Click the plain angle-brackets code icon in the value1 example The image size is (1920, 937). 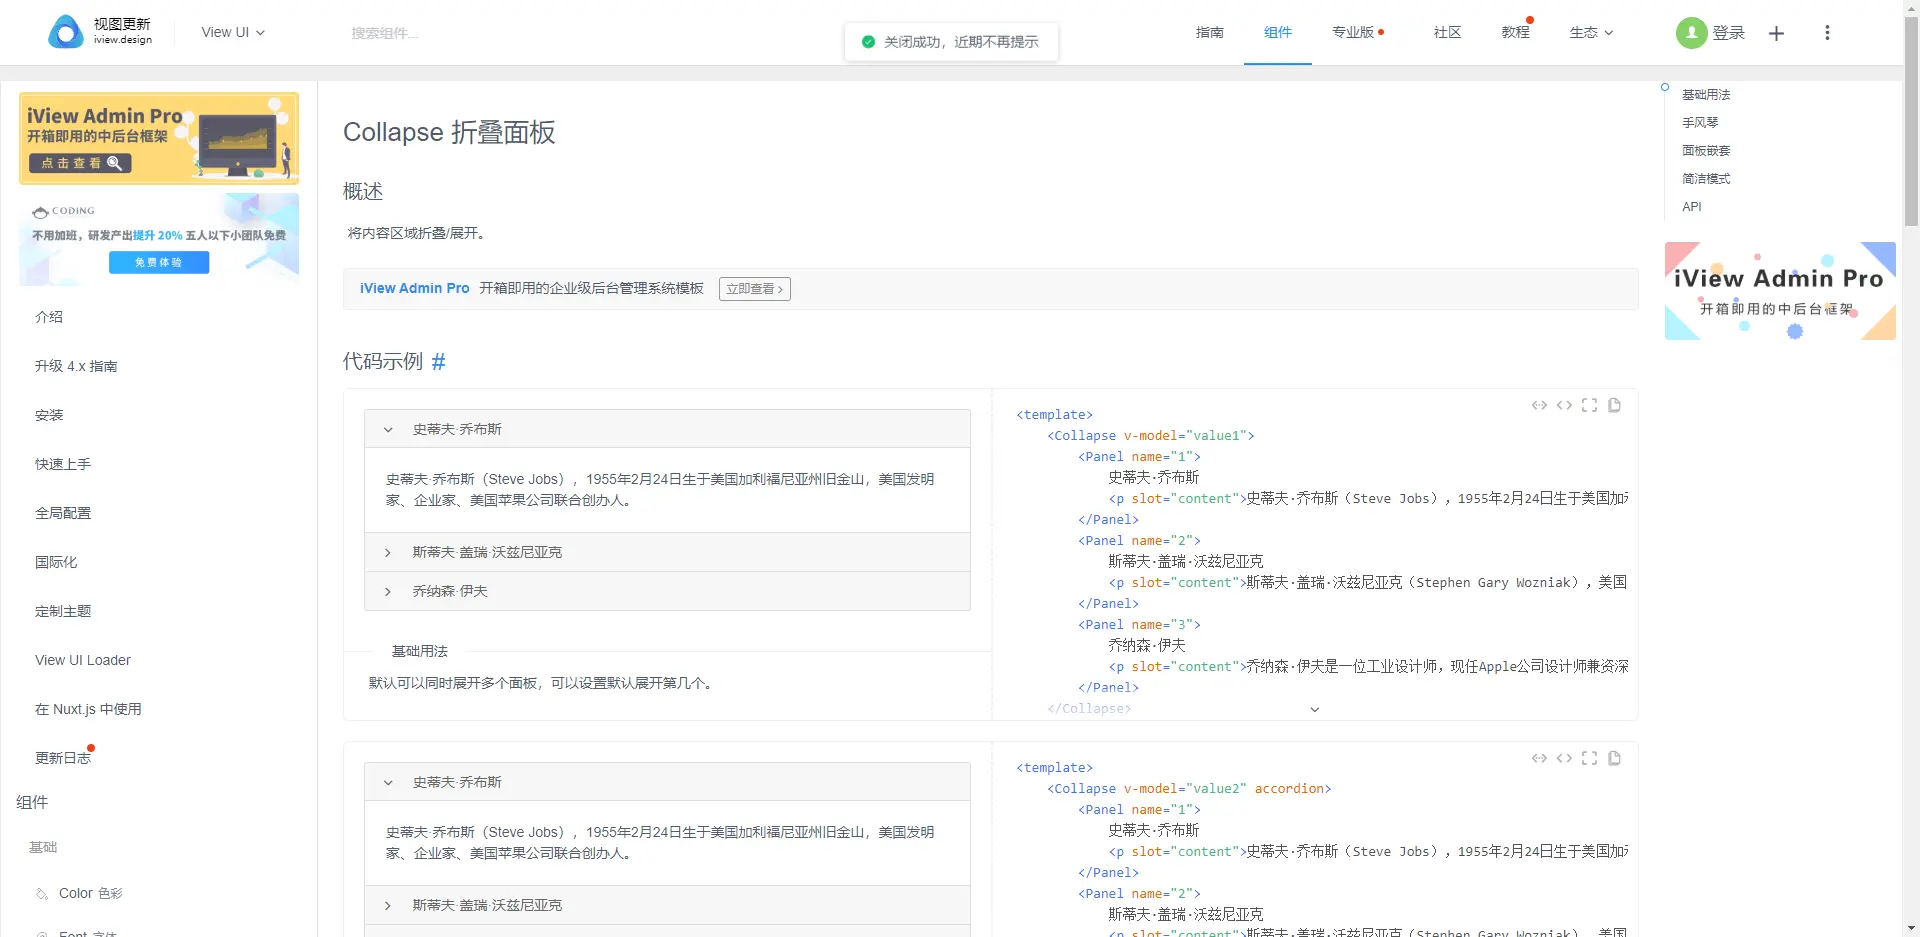[1564, 405]
